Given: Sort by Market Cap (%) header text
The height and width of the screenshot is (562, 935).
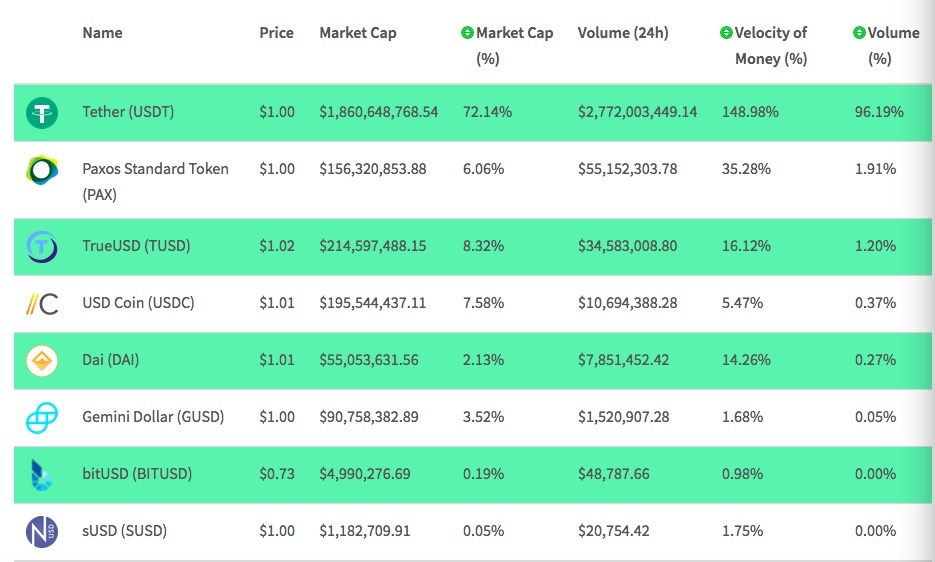Looking at the screenshot, I should pyautogui.click(x=515, y=45).
